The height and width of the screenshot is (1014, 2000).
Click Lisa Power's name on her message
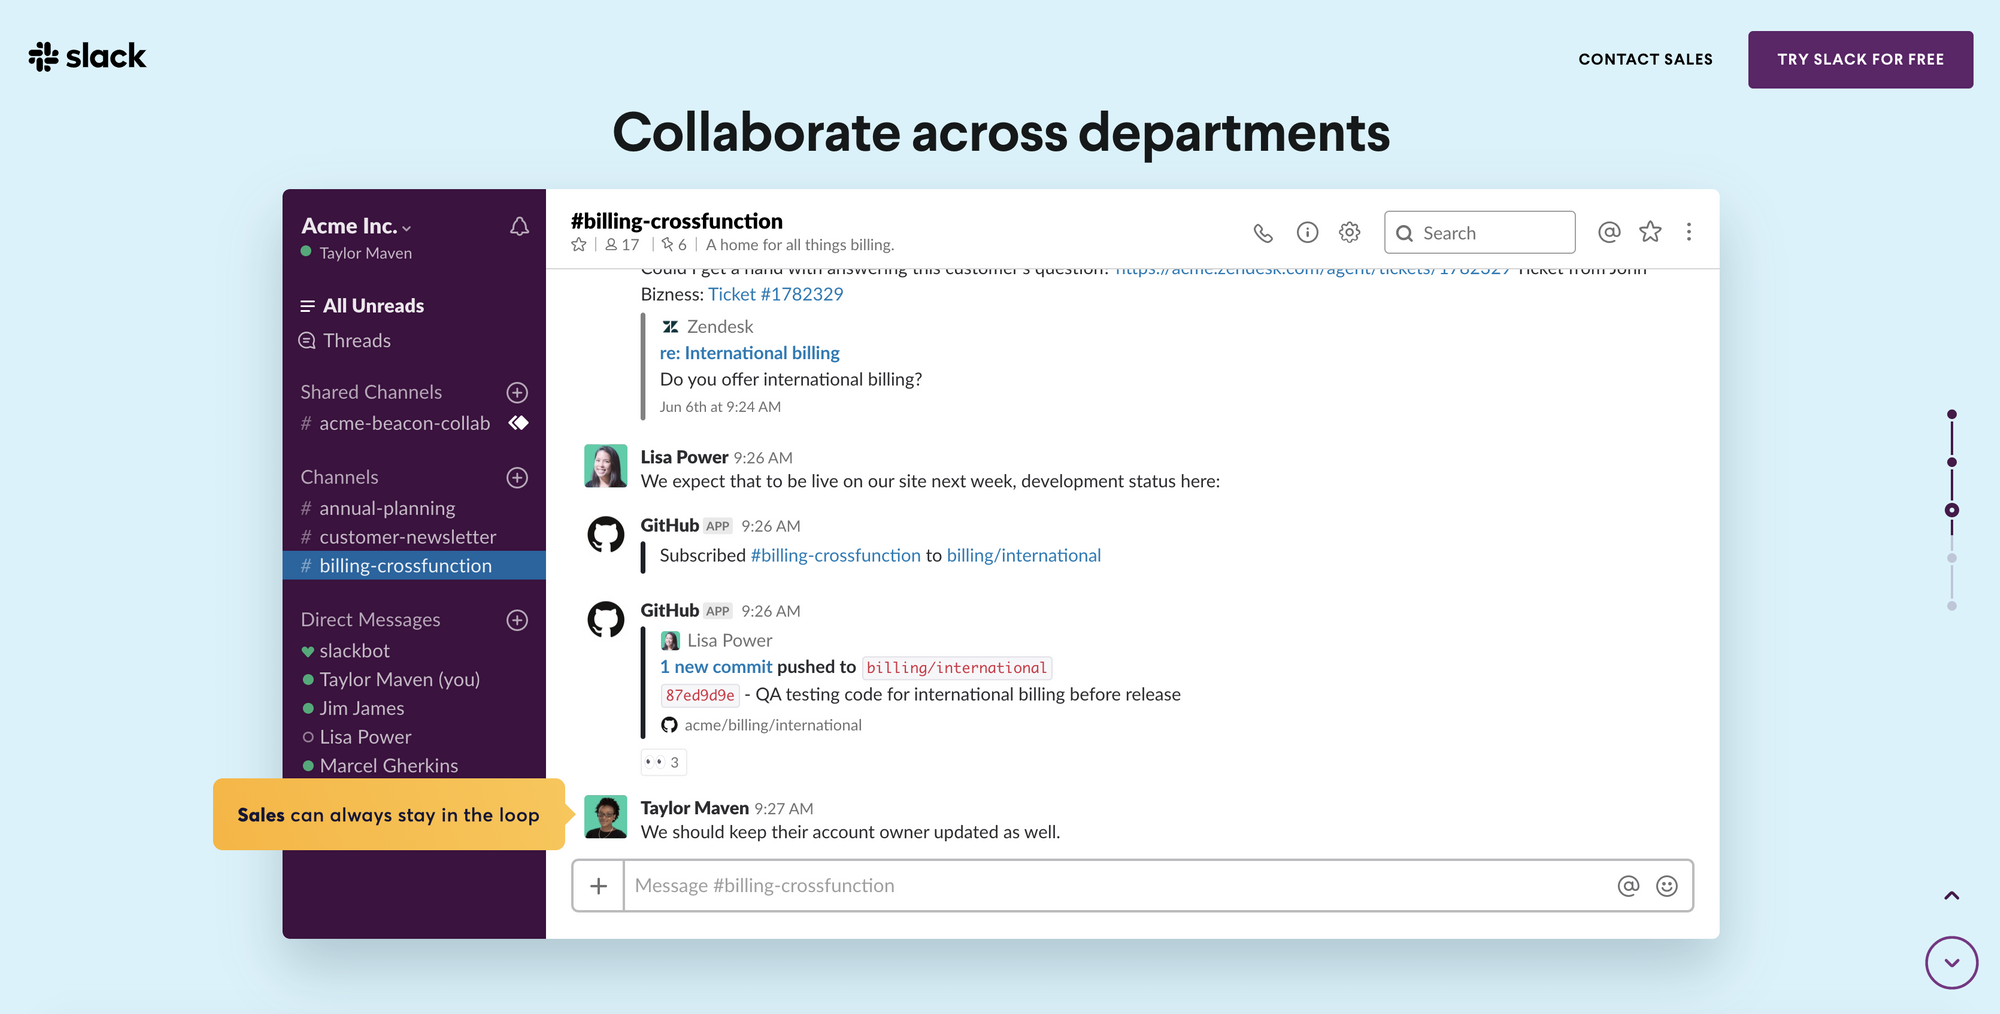click(x=684, y=457)
